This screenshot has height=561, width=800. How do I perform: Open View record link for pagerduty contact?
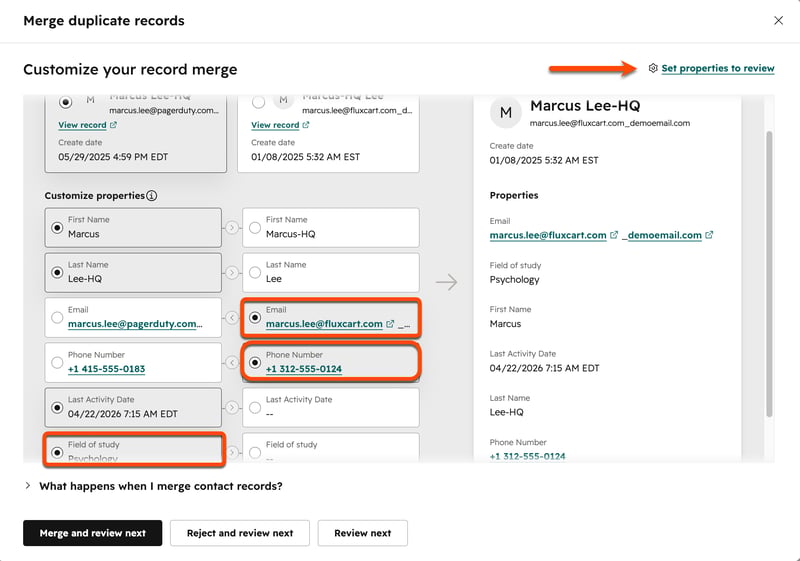pos(82,125)
